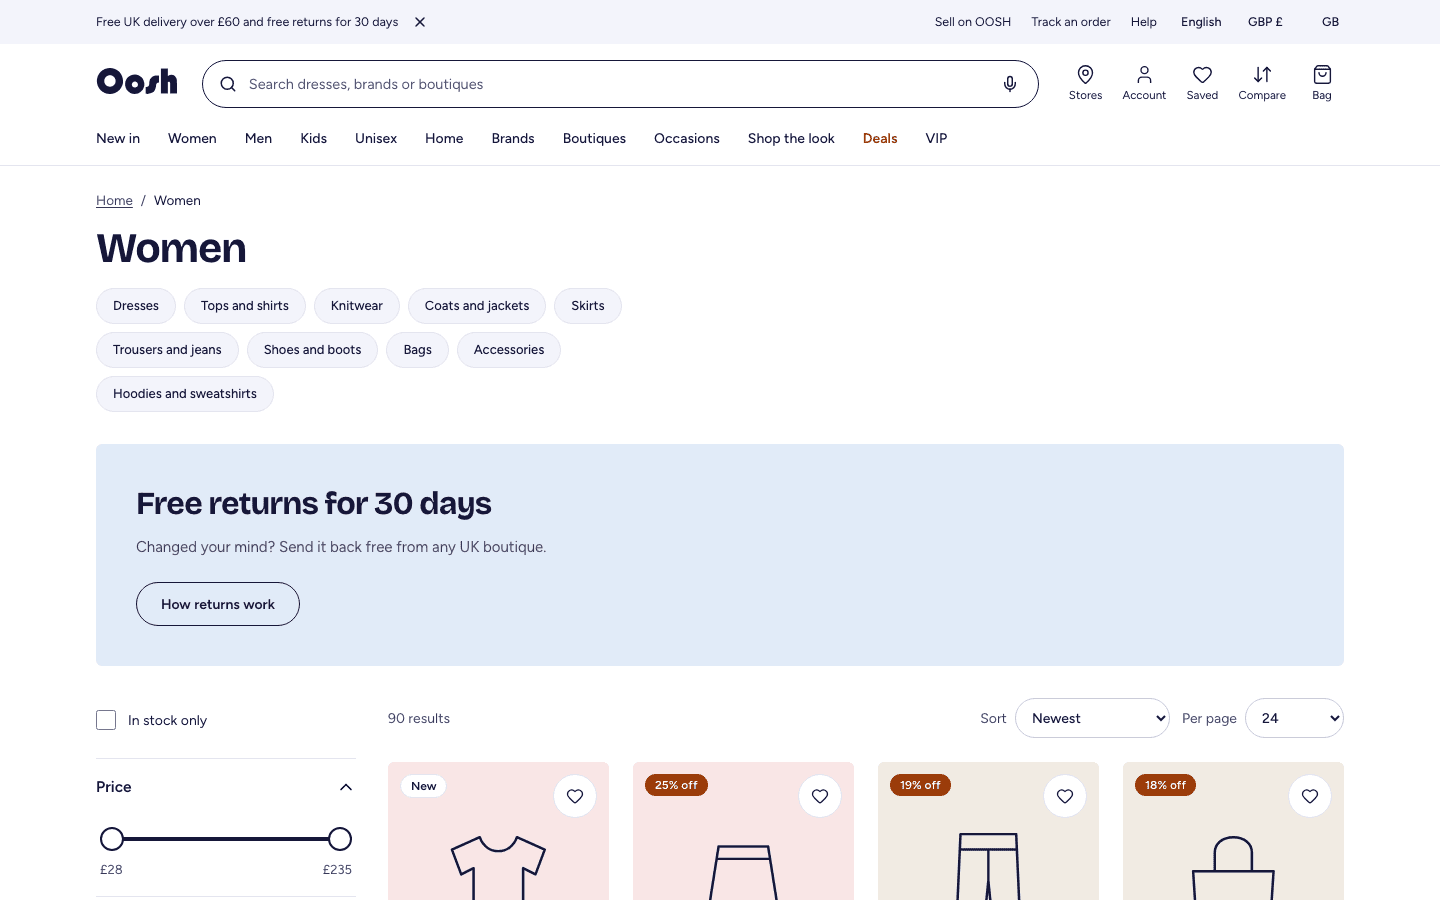This screenshot has width=1440, height=900.
Task: Filter by Skirts chip
Action: tap(588, 306)
